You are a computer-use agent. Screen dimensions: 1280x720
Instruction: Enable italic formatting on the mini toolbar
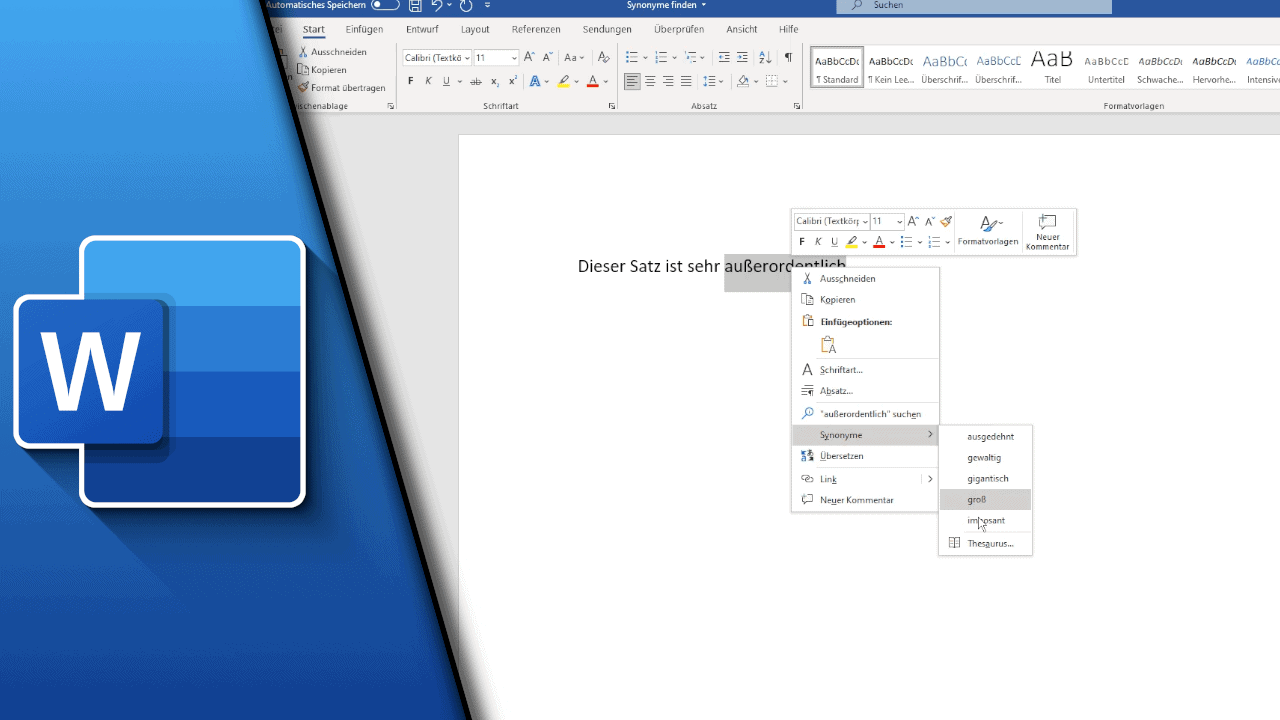coord(818,241)
